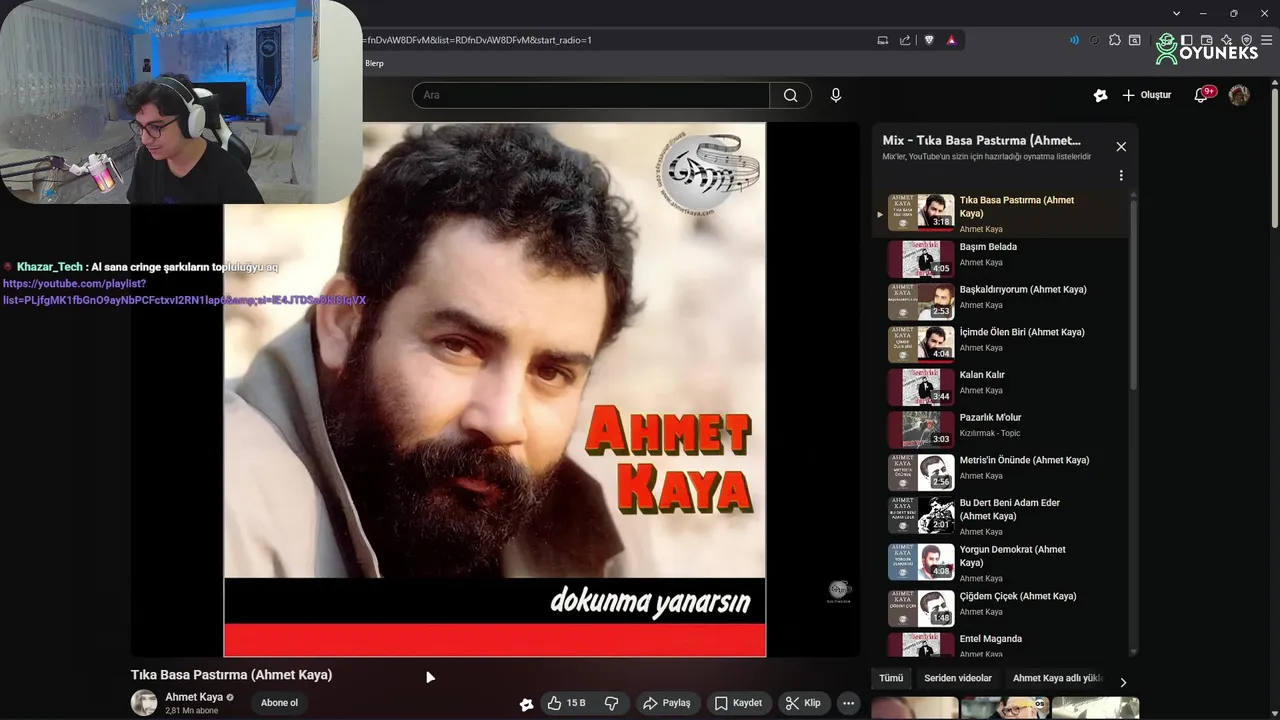Image resolution: width=1280 pixels, height=720 pixels.
Task: Open the Mix playlist three-dot menu
Action: point(1121,175)
